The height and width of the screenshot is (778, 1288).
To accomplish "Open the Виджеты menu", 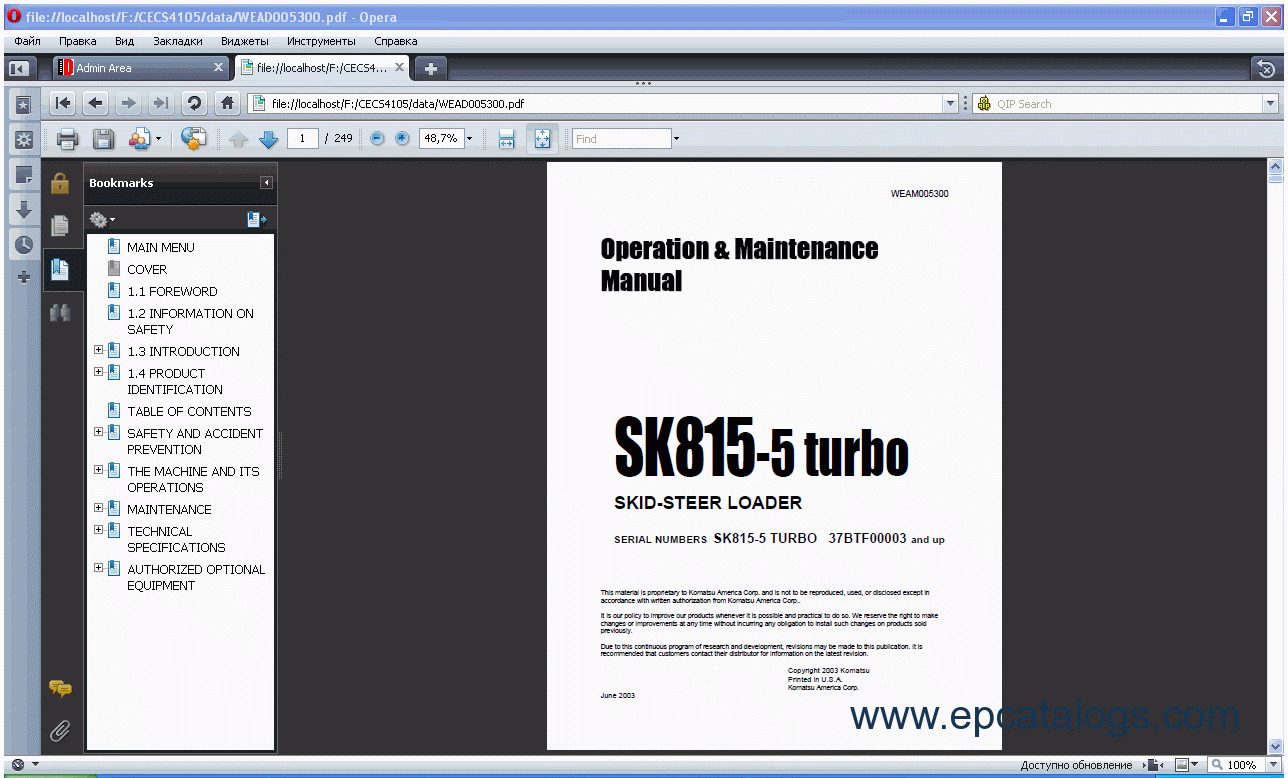I will pyautogui.click(x=245, y=41).
